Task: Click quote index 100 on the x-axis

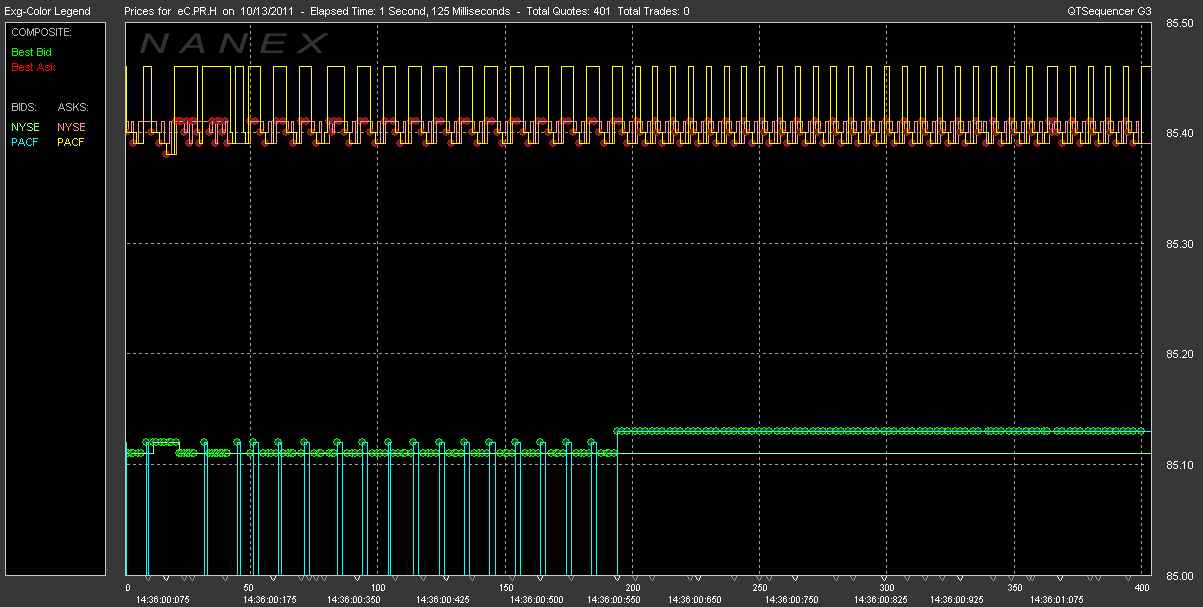Action: tap(378, 588)
